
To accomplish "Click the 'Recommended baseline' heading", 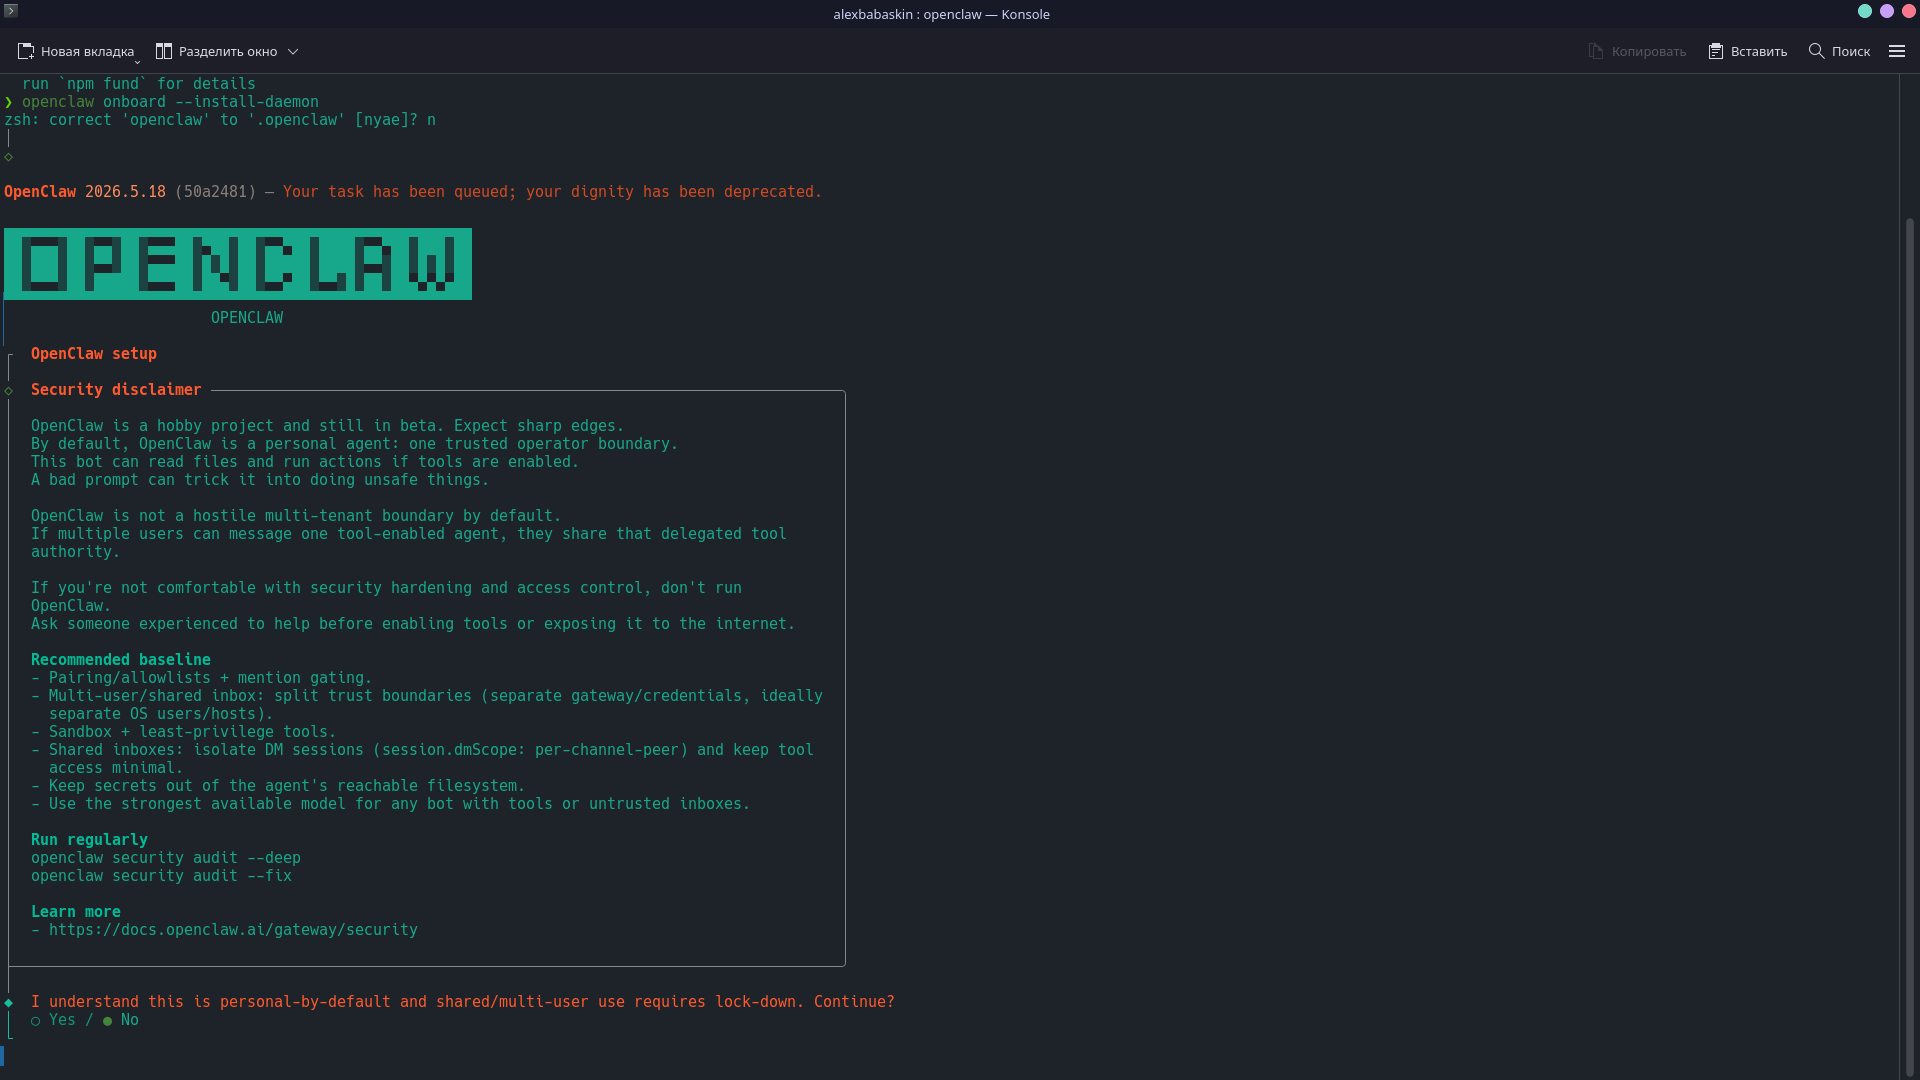I will click(121, 660).
